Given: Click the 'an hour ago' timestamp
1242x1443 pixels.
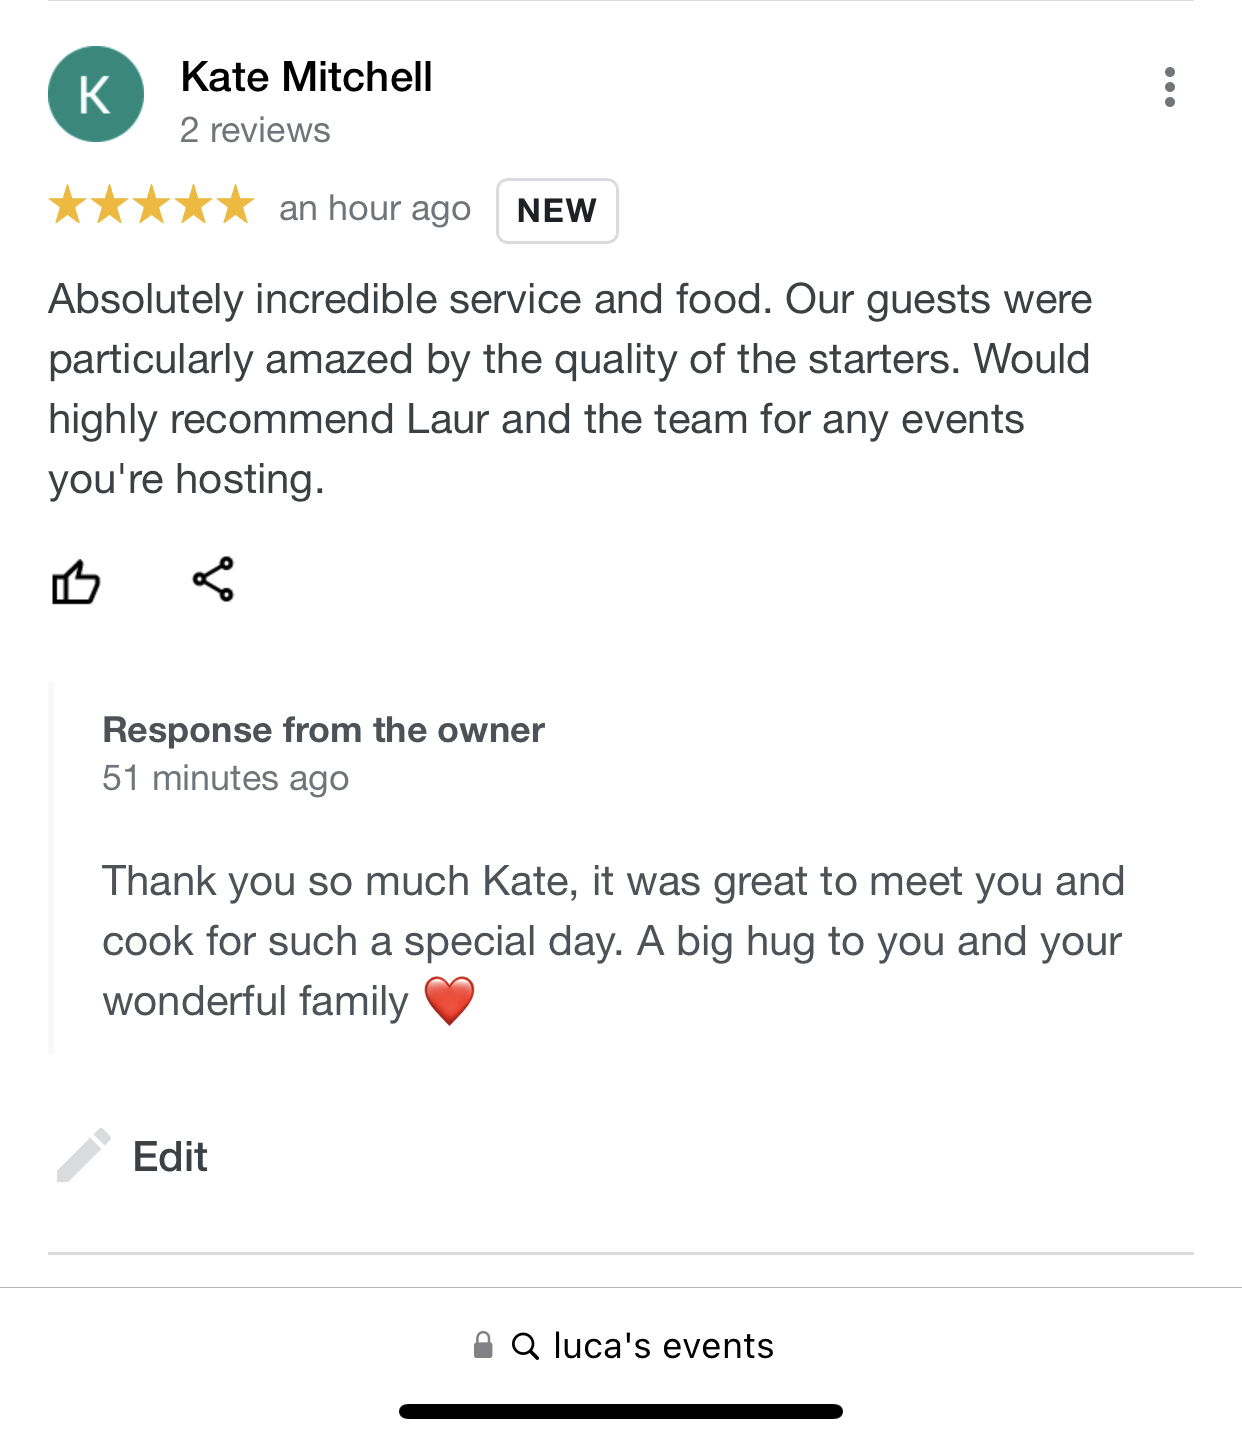Looking at the screenshot, I should 375,208.
